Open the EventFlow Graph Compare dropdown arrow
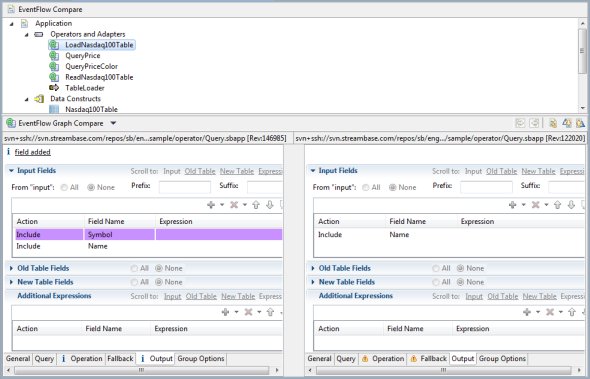The height and width of the screenshot is (379, 590). [x=113, y=123]
